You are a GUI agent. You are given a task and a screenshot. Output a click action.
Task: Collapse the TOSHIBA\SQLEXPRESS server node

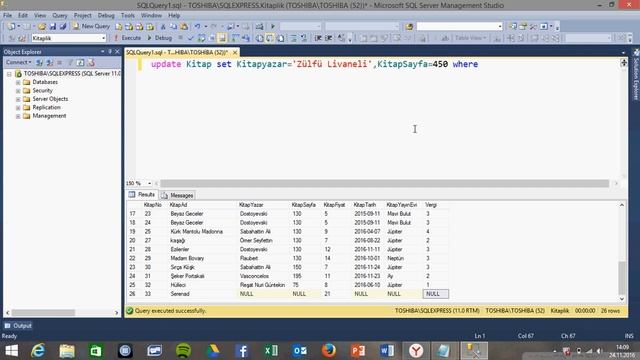click(x=9, y=74)
